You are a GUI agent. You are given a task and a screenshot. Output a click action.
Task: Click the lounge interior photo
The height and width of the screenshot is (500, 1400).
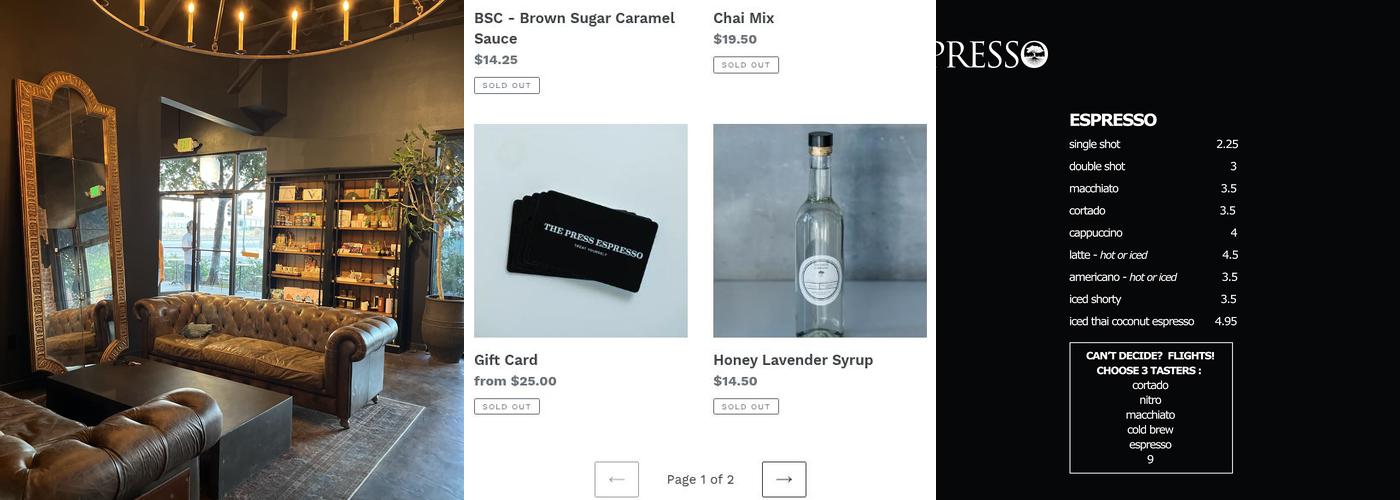click(232, 250)
